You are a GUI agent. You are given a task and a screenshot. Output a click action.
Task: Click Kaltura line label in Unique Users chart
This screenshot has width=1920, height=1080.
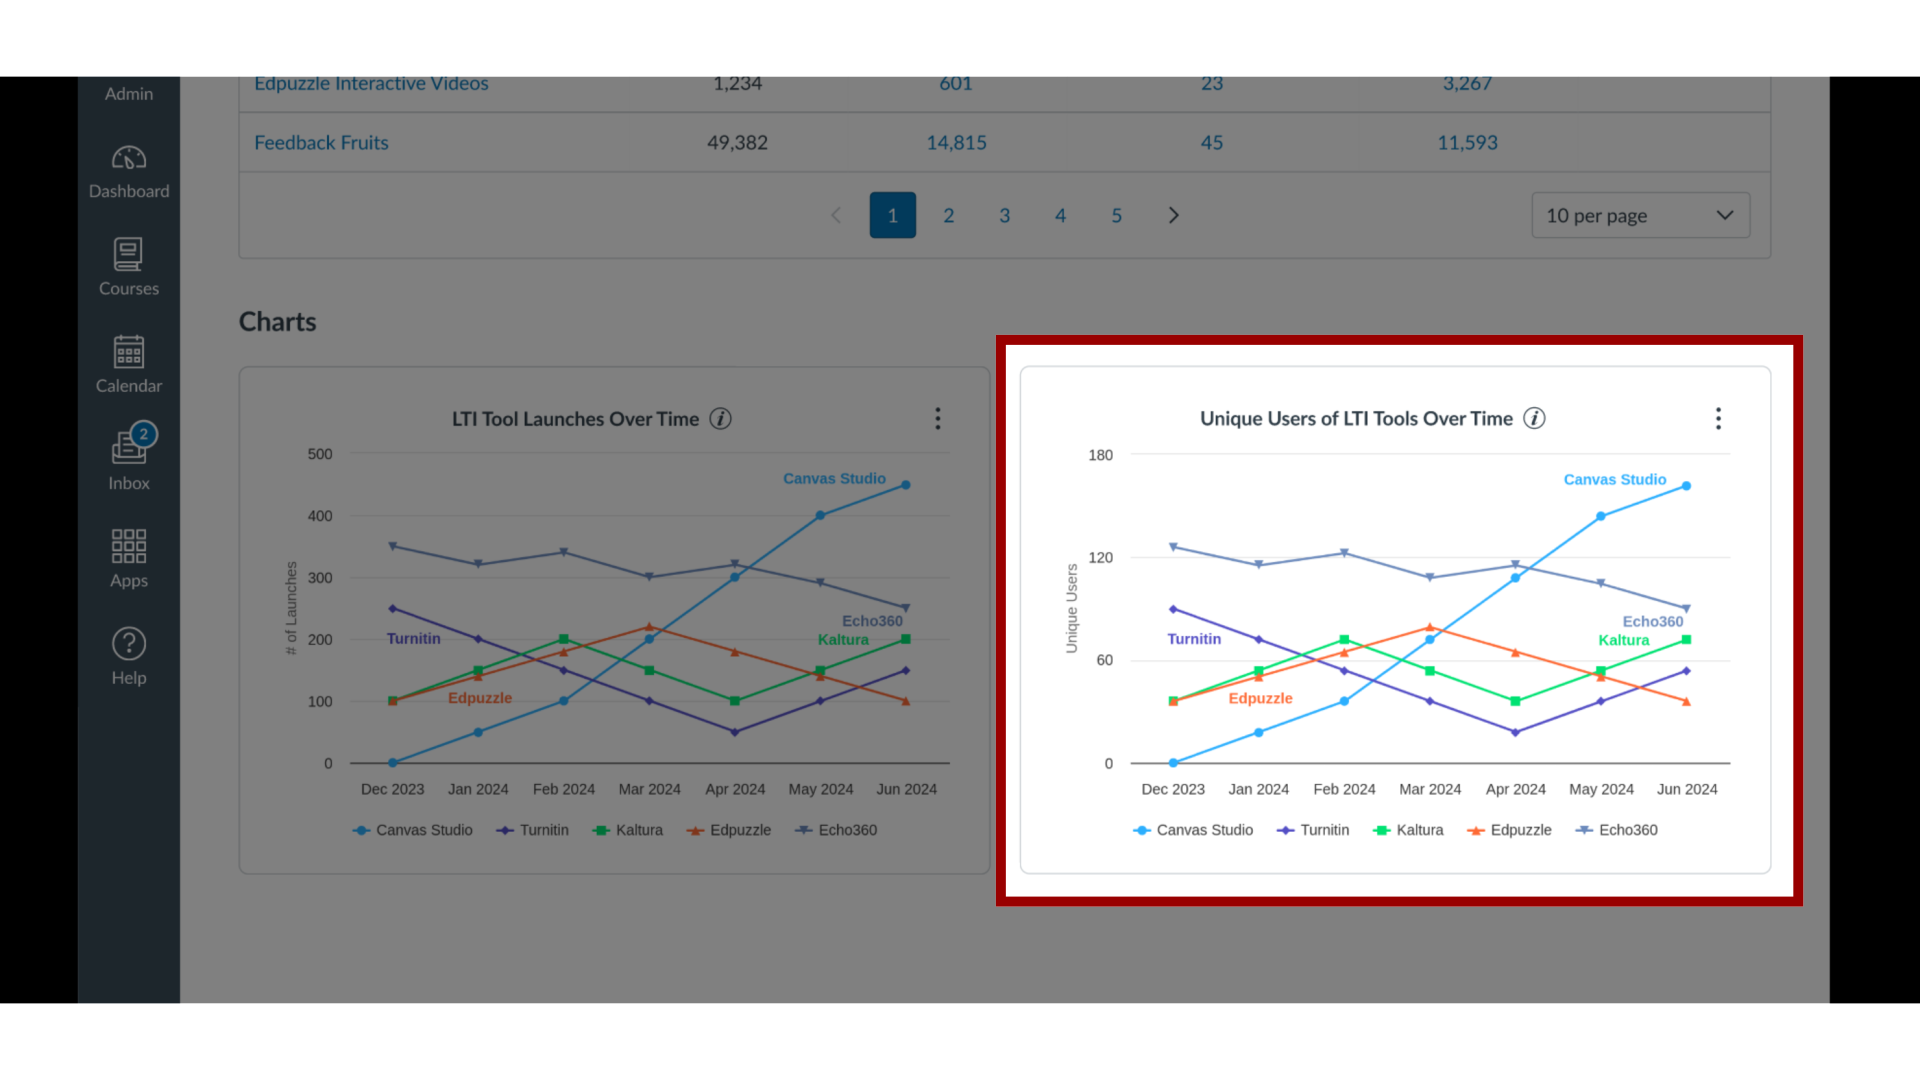pos(1624,640)
